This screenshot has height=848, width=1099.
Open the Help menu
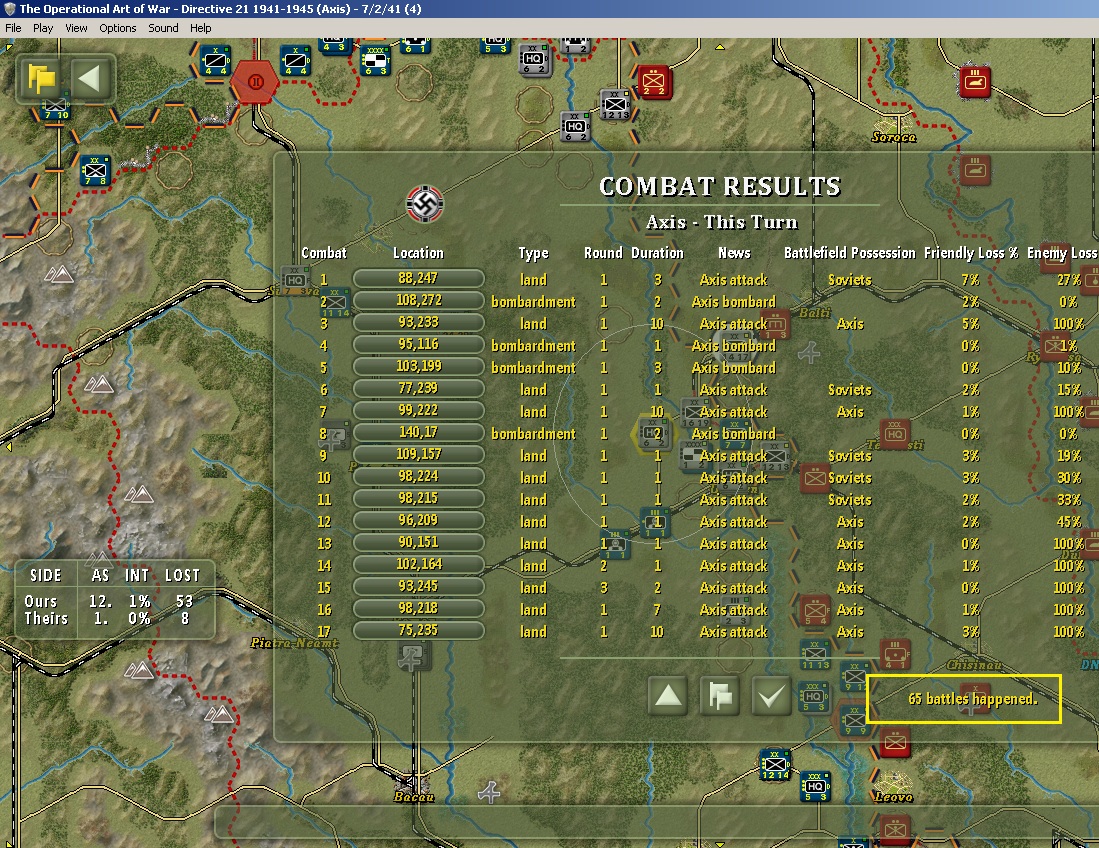click(200, 28)
